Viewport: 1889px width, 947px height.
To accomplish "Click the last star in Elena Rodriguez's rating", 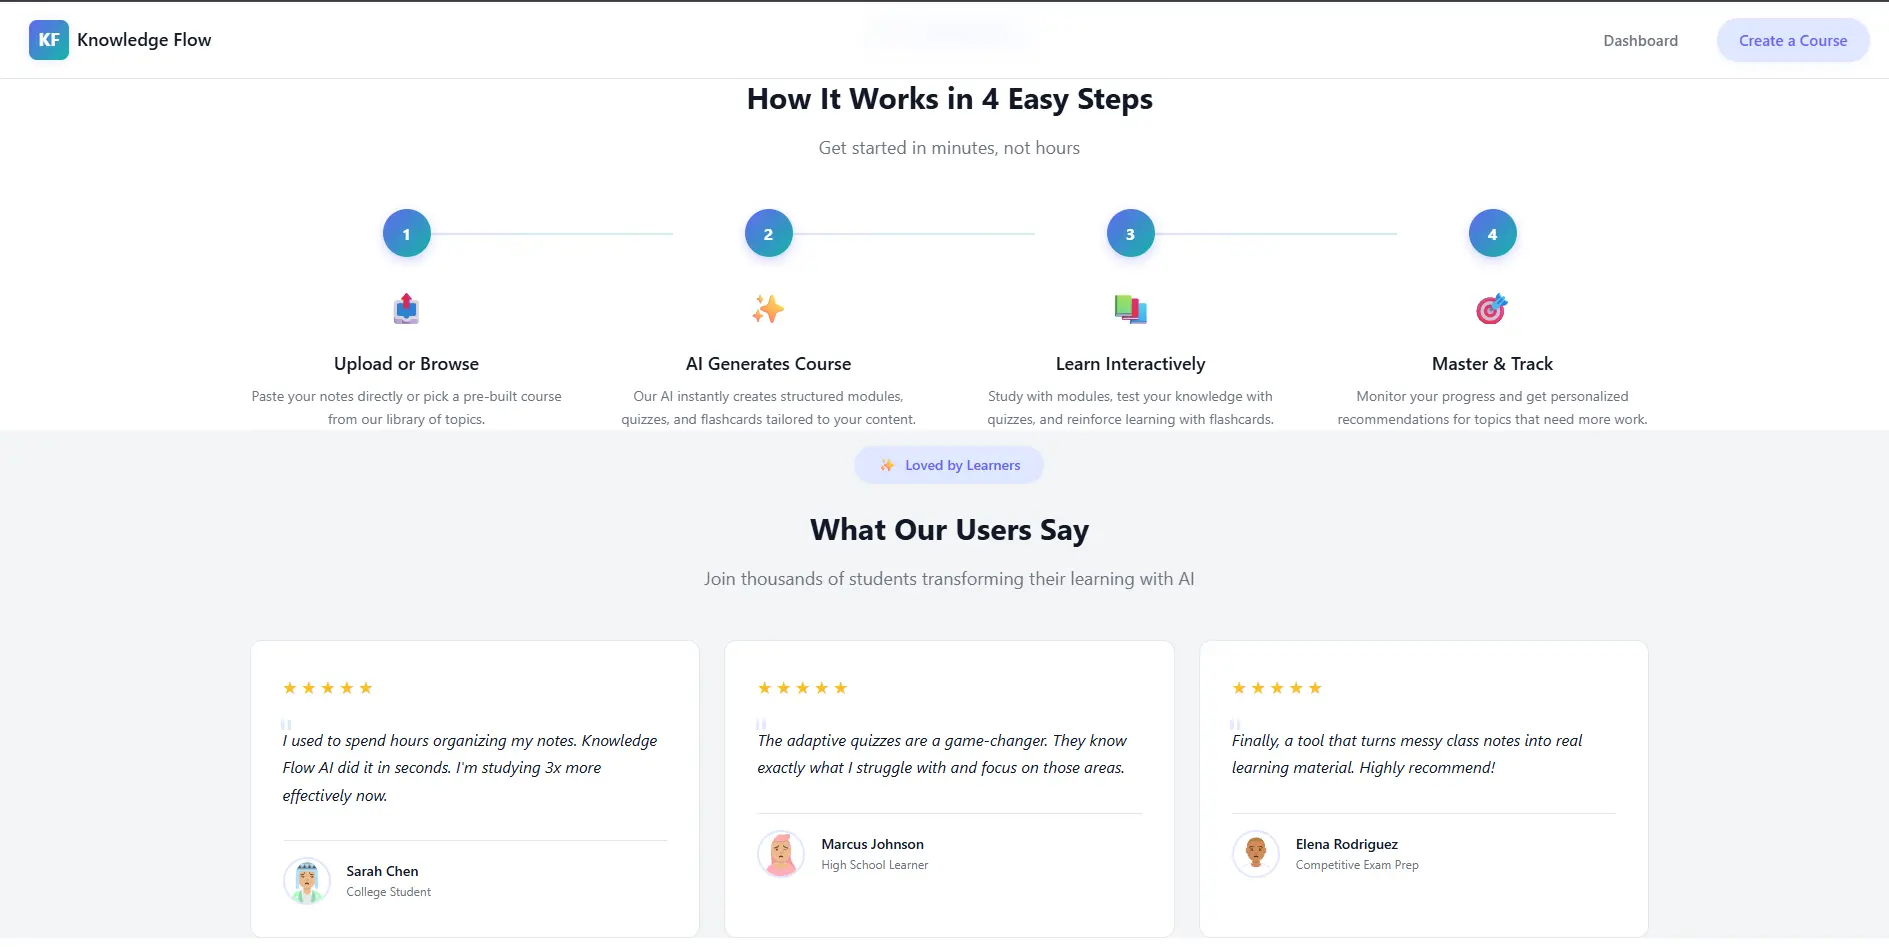I will tap(1314, 688).
